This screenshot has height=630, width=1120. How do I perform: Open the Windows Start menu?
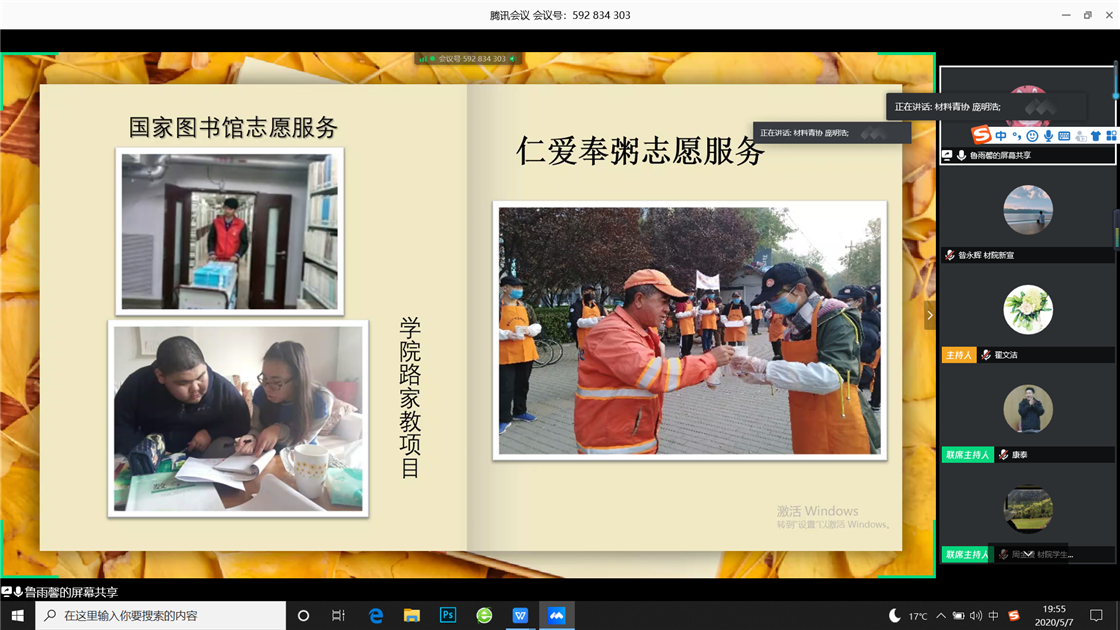pos(18,615)
